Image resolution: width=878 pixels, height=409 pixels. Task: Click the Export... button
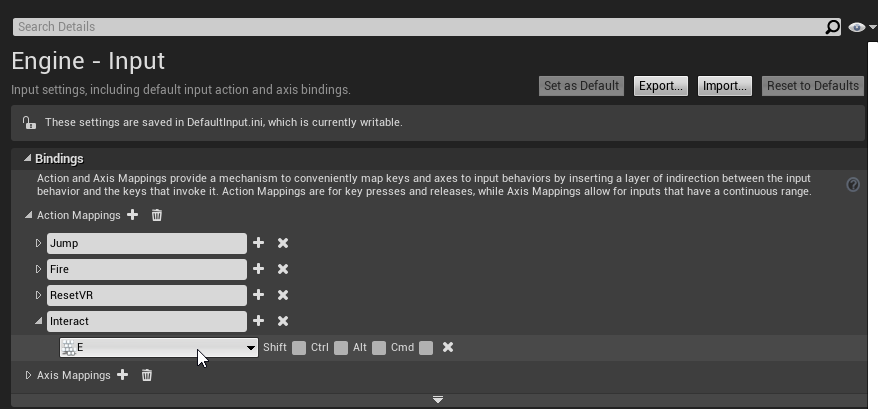661,86
